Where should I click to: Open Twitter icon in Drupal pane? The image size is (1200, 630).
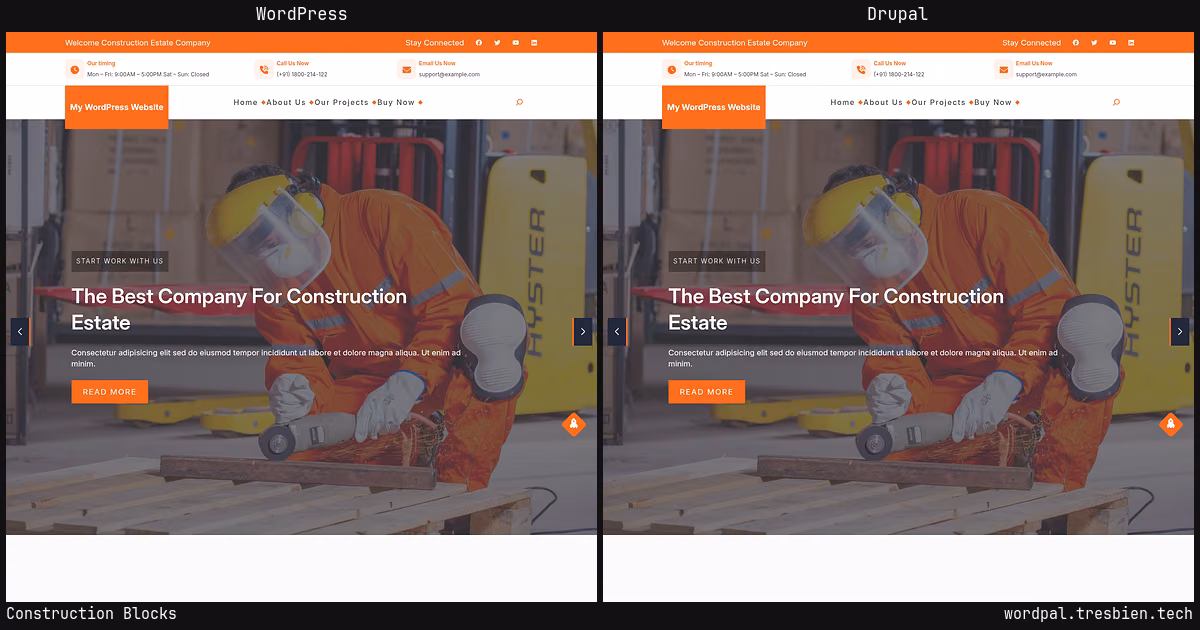point(1094,43)
